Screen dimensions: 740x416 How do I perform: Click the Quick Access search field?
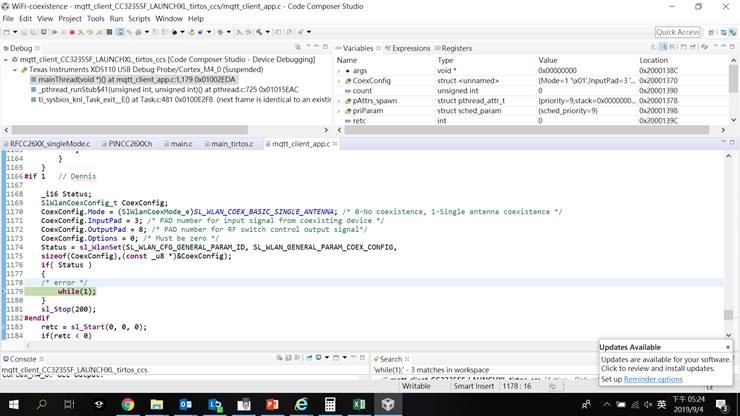[678, 32]
